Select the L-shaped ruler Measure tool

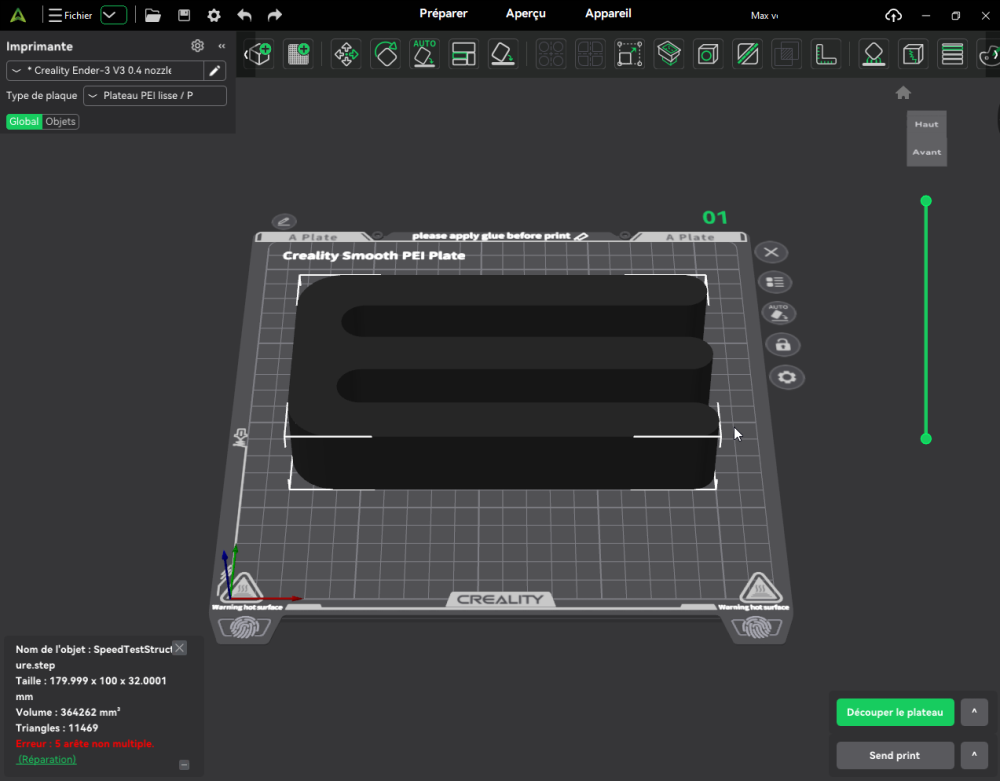pos(826,54)
